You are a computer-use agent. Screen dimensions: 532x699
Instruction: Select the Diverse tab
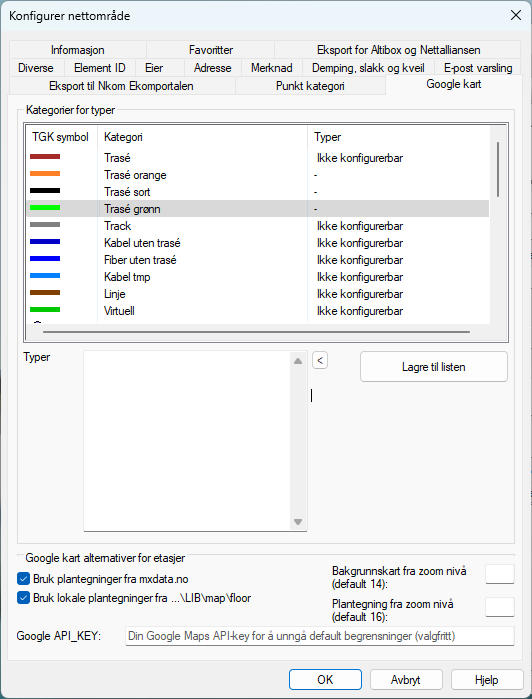click(x=36, y=68)
